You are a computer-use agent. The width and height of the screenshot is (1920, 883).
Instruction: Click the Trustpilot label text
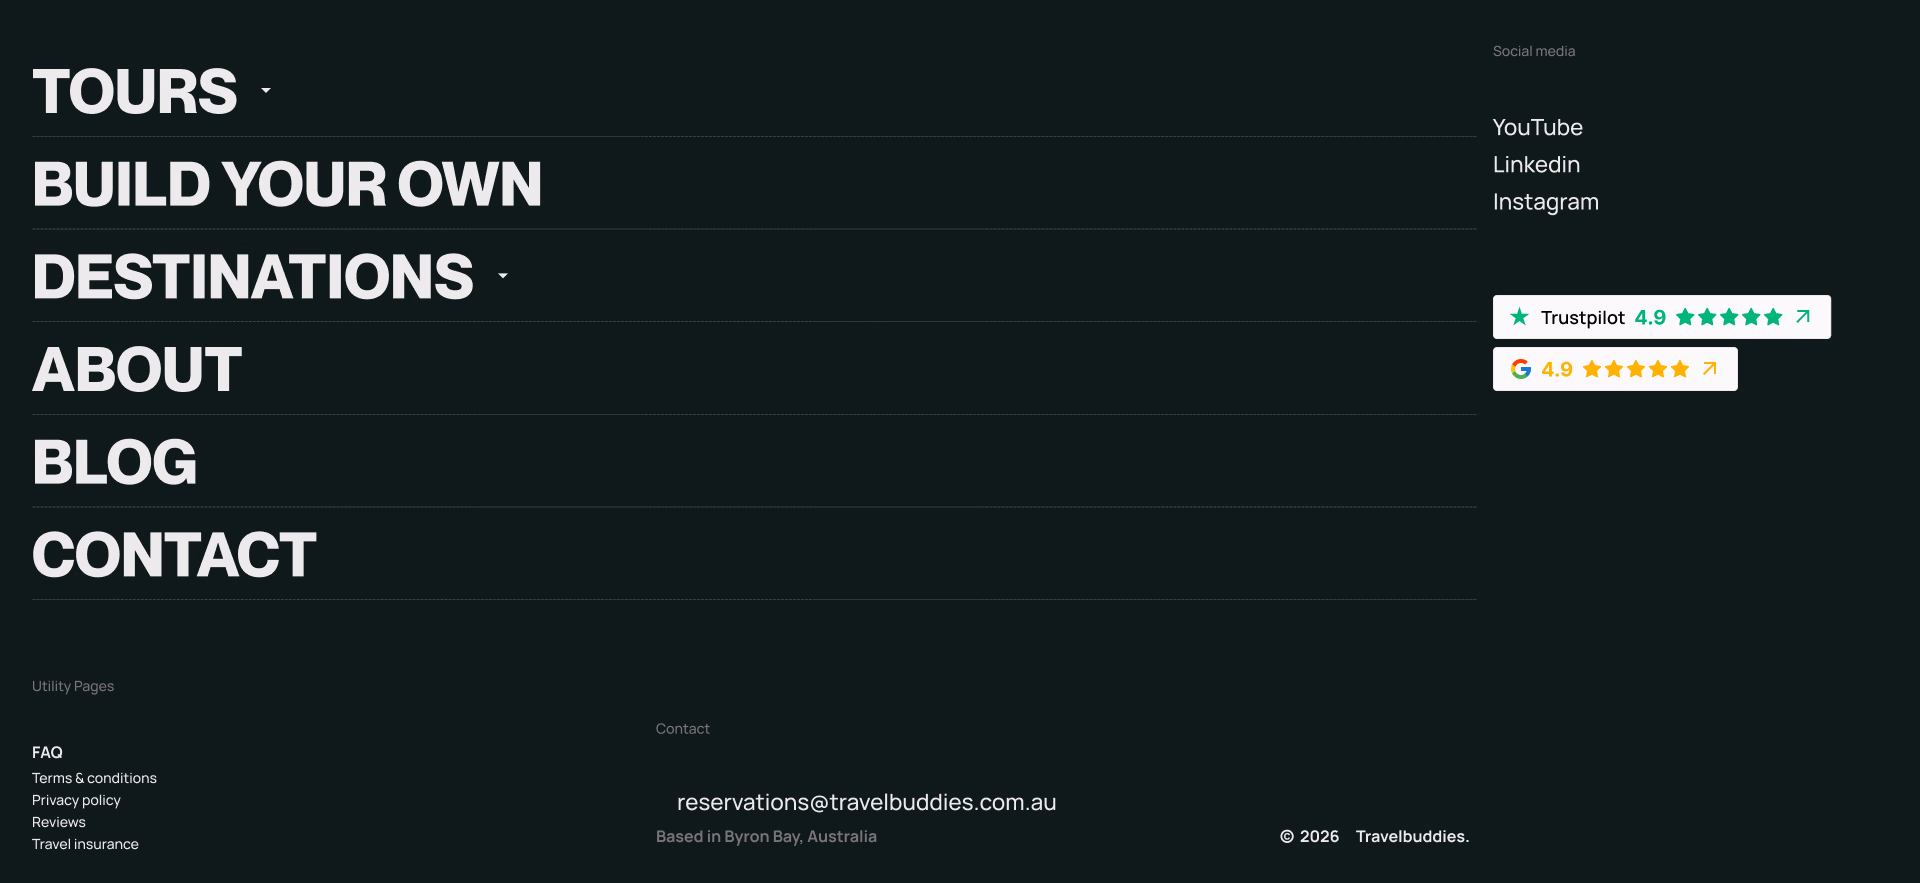coord(1582,317)
